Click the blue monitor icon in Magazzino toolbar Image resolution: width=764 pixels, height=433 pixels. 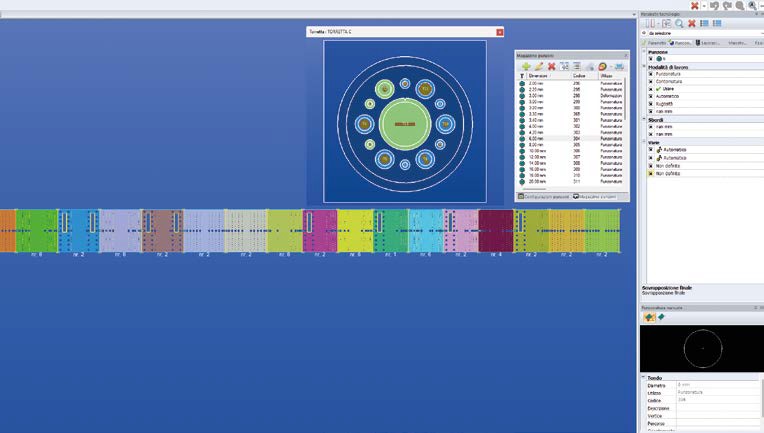click(619, 66)
